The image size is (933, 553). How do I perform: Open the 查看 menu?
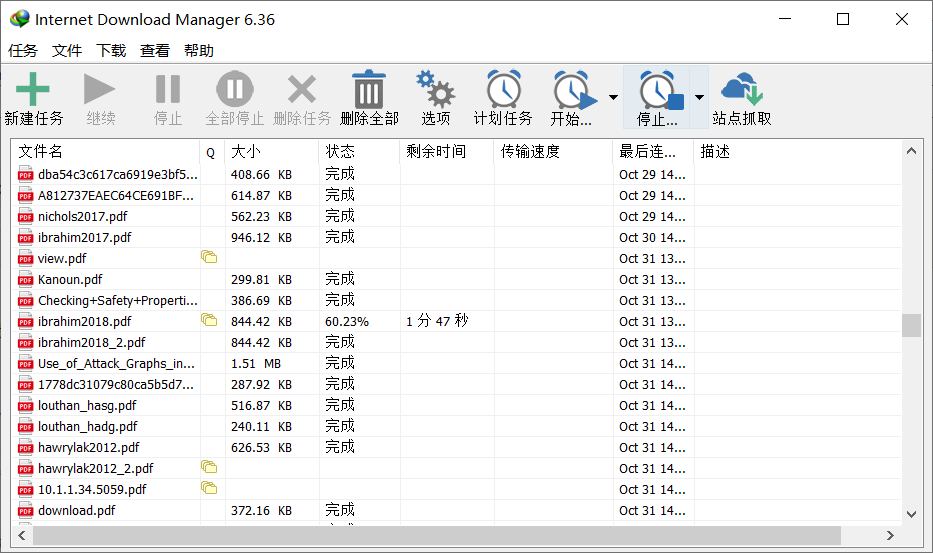click(x=155, y=51)
